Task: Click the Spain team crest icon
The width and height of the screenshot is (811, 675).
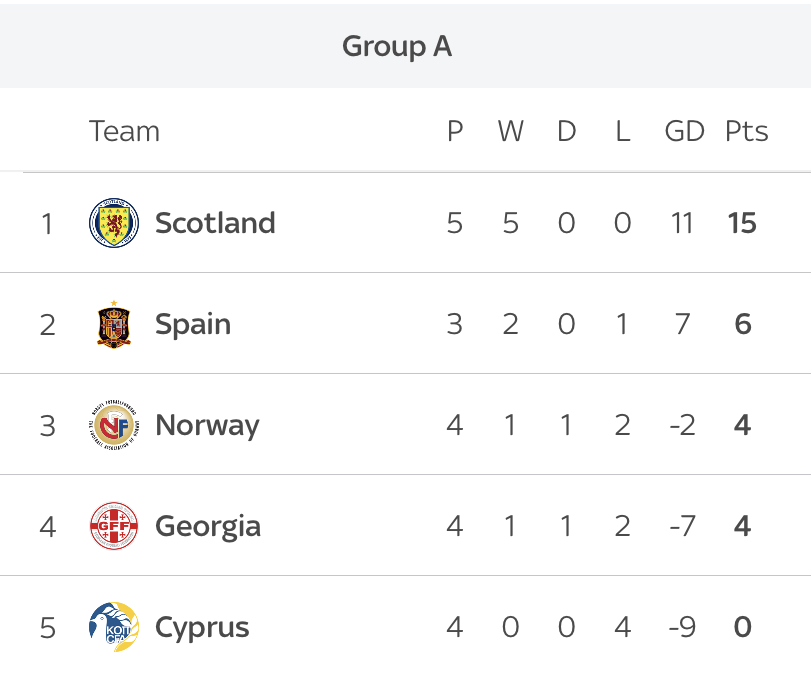Action: (114, 324)
